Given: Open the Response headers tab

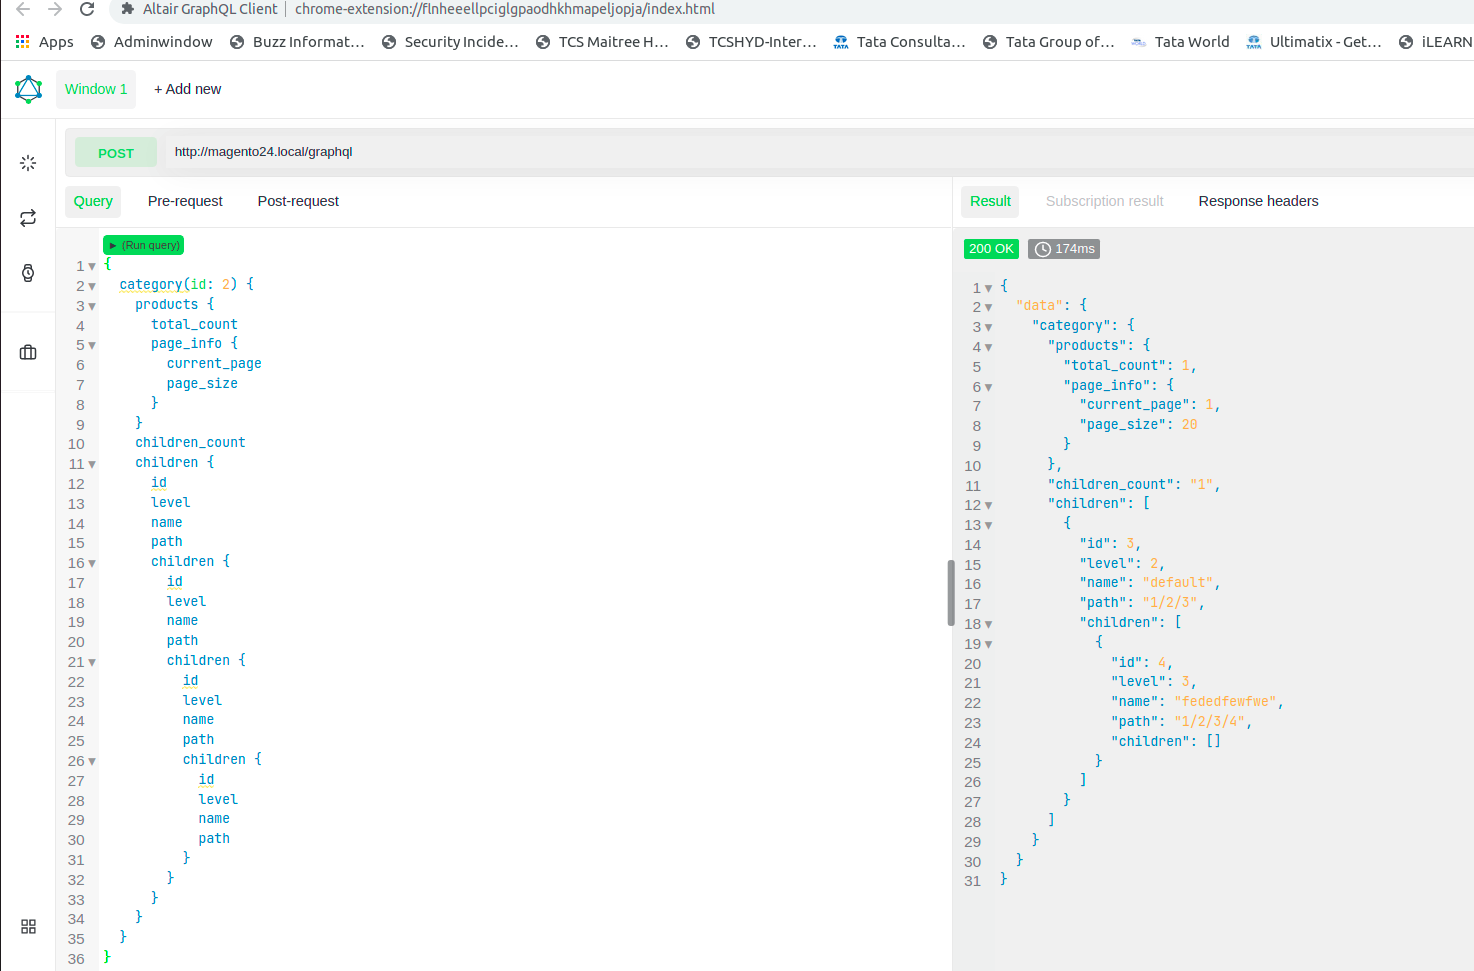Looking at the screenshot, I should (x=1258, y=201).
